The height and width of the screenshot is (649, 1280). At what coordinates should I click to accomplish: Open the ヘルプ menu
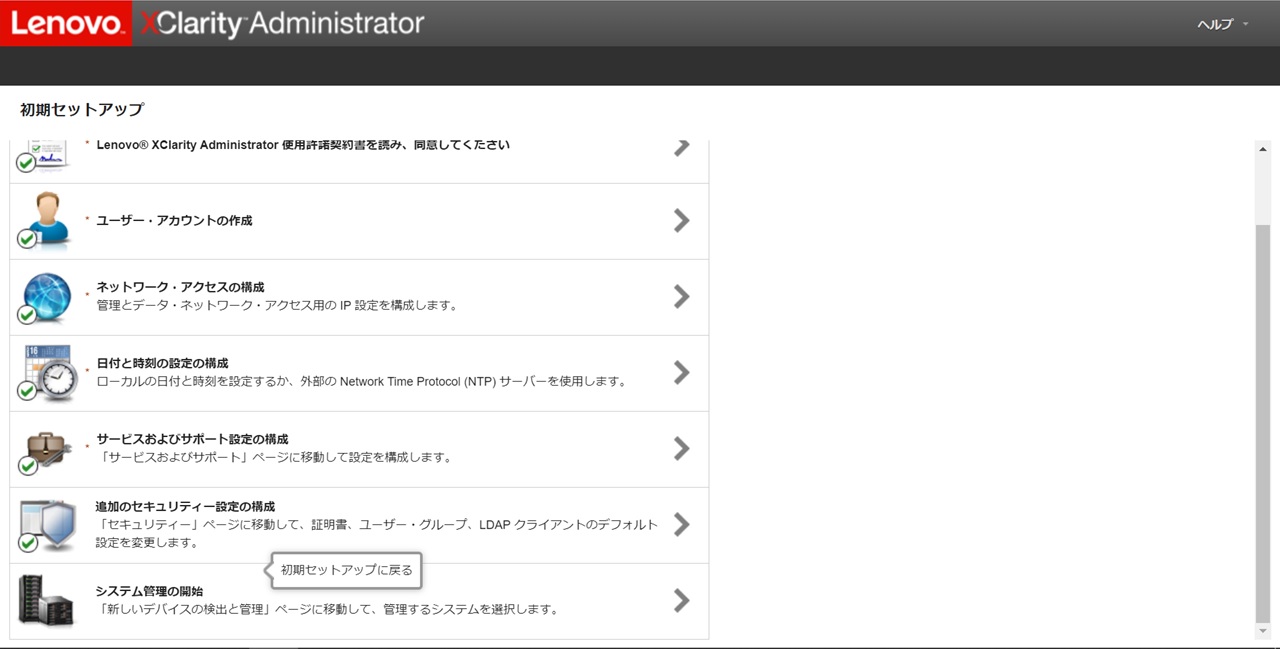click(1223, 24)
